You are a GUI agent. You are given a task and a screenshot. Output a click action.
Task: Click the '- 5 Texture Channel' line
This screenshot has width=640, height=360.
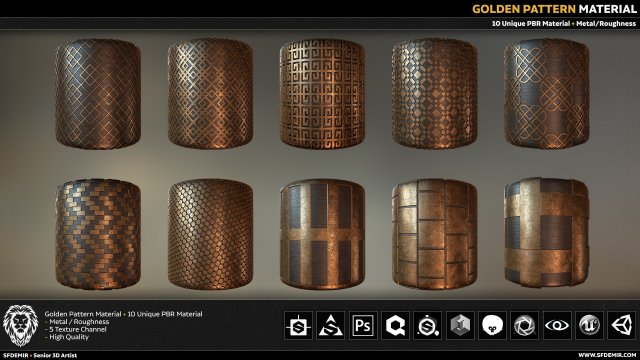(x=76, y=329)
